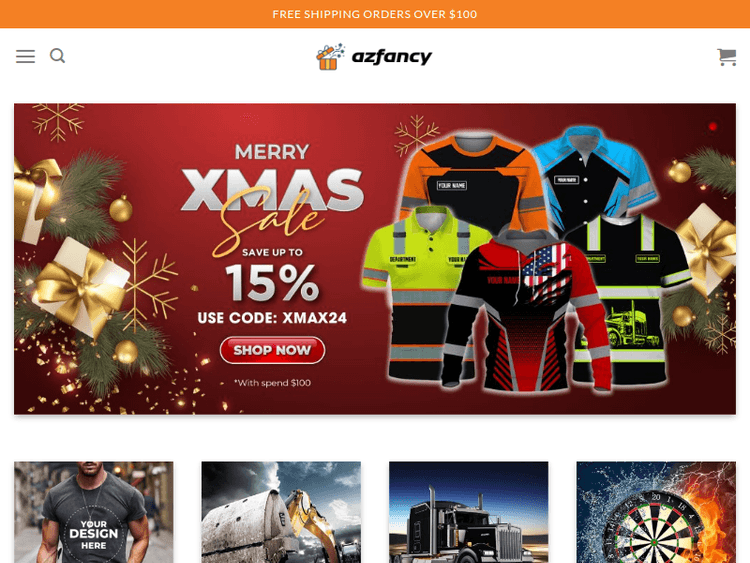The image size is (750, 563).
Task: Click the With spend $100 footnote
Action: tap(272, 383)
